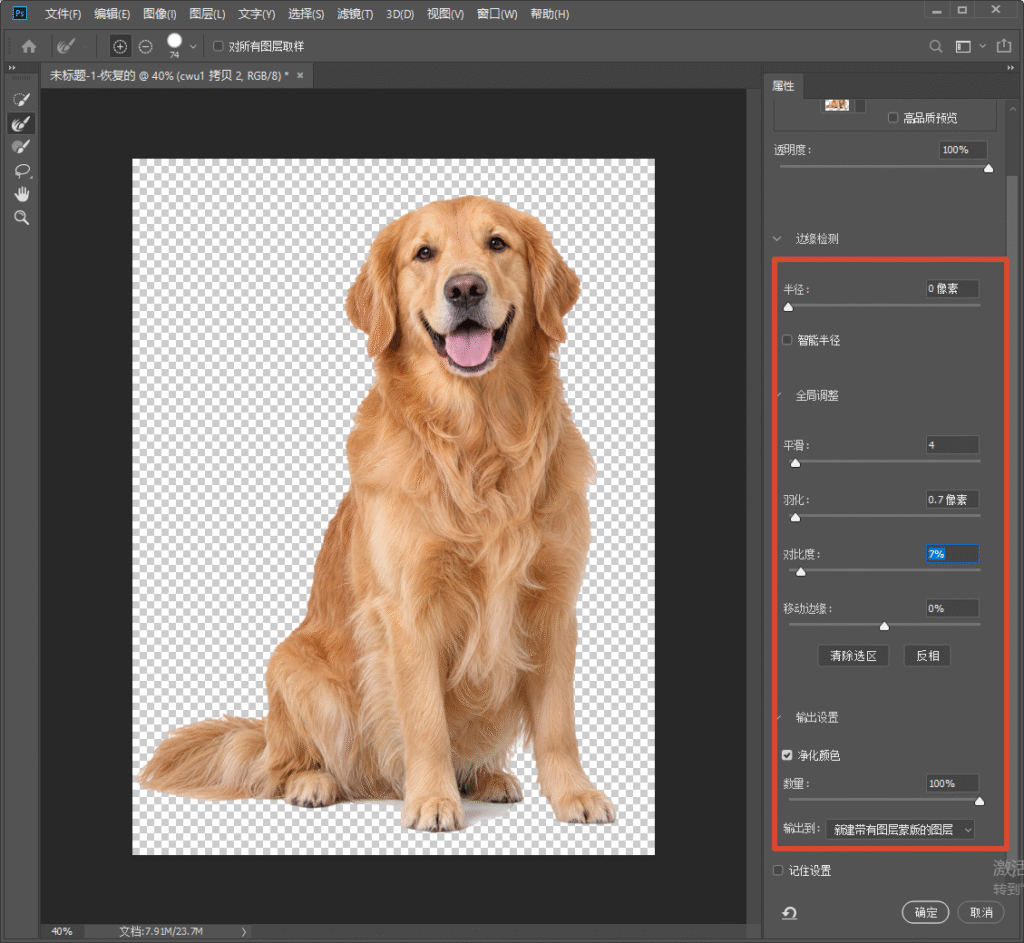Open the Output To dropdown
The image size is (1024, 943).
coord(900,829)
